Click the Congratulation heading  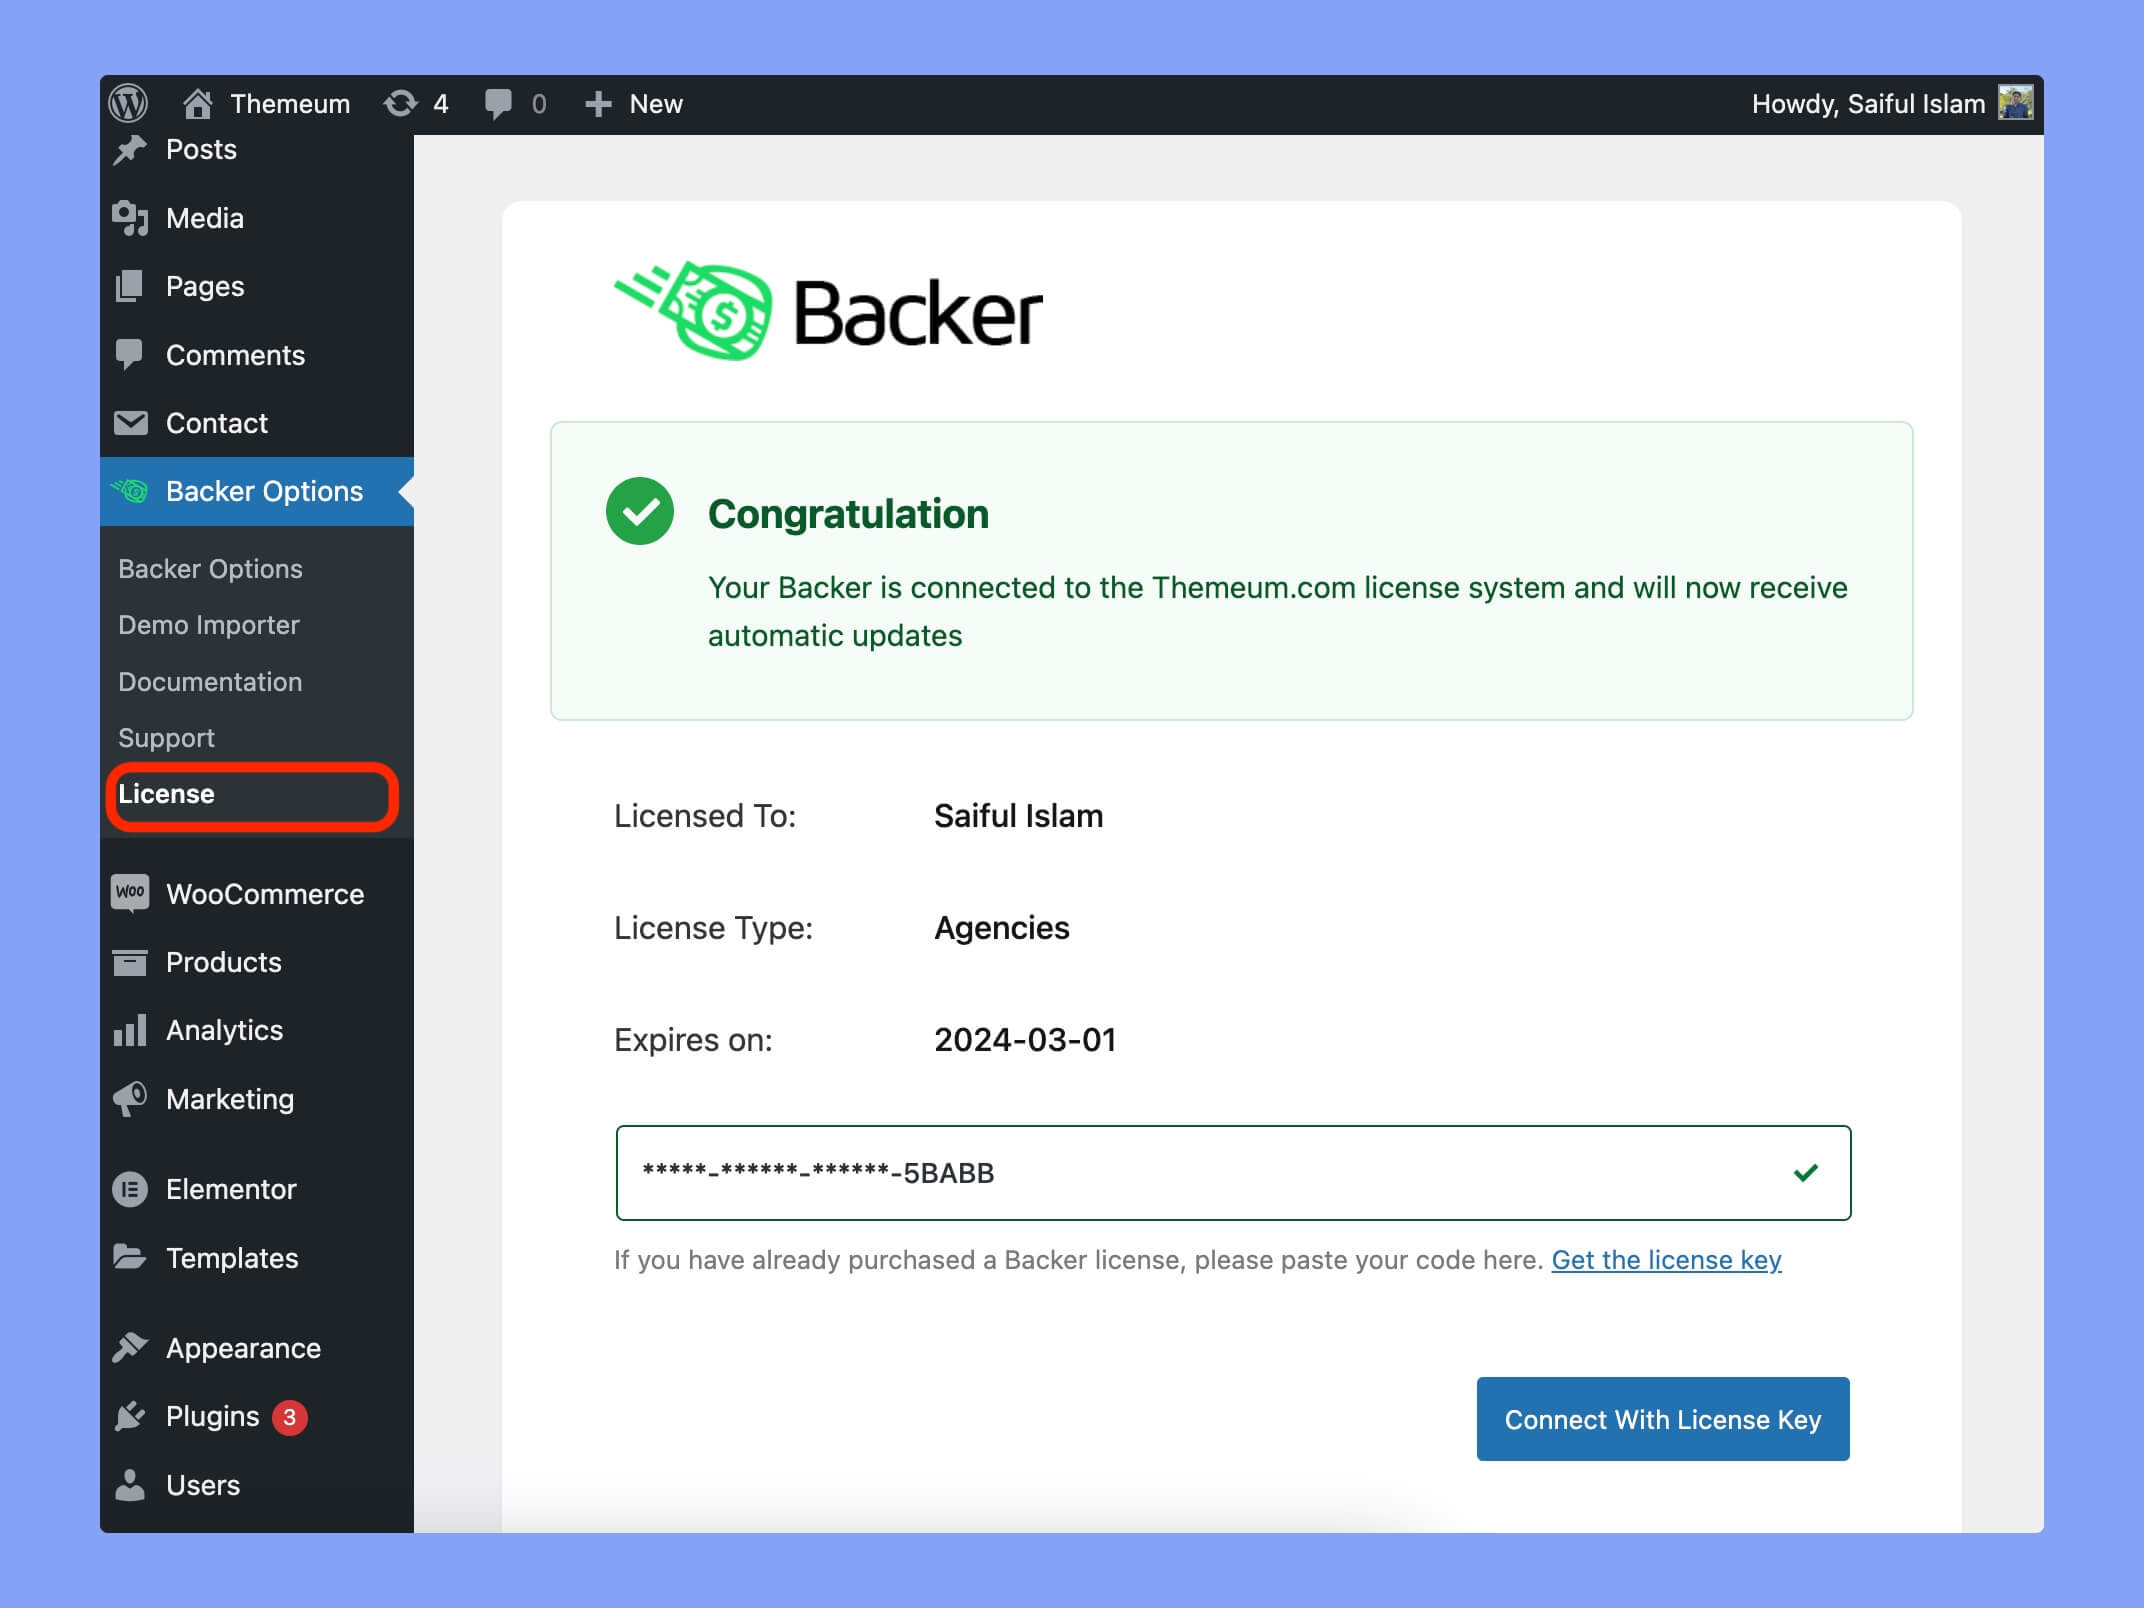pos(848,514)
